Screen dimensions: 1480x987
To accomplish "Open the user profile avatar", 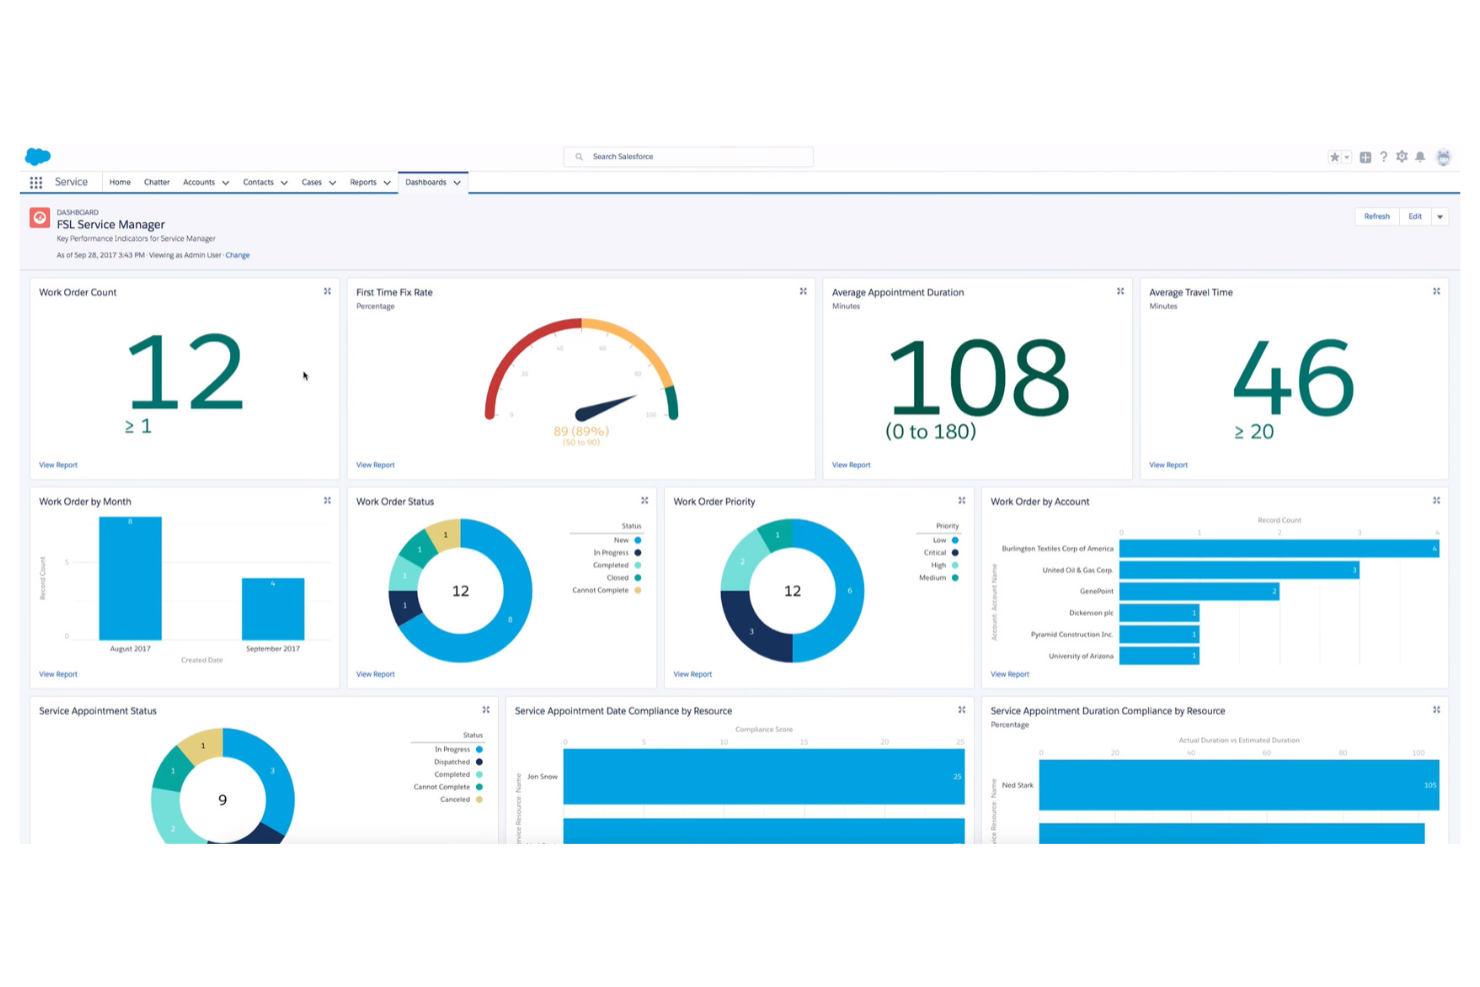I will tap(1443, 156).
